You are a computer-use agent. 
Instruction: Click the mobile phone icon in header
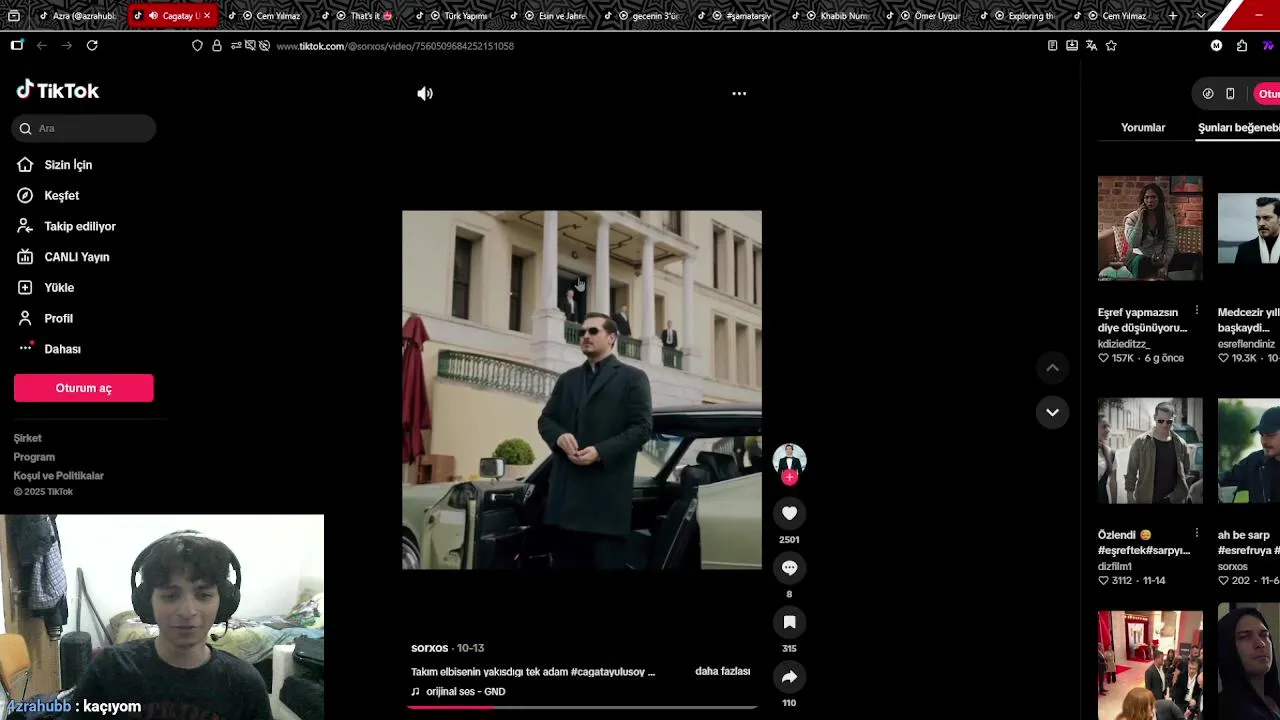1230,94
